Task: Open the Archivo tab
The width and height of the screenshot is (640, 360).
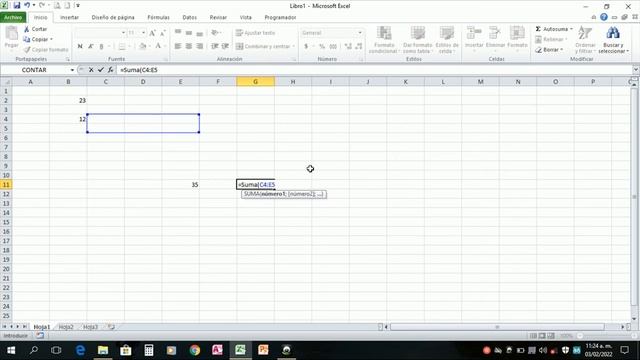Action: pos(13,18)
